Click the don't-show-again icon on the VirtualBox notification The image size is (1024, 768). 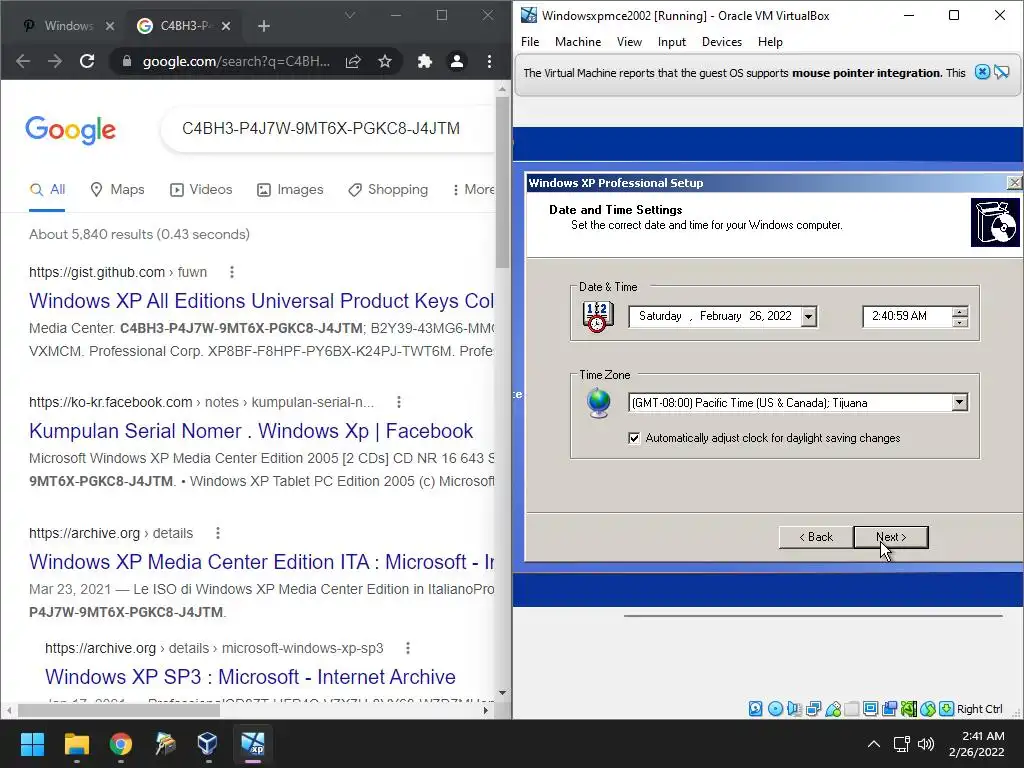click(x=1002, y=72)
